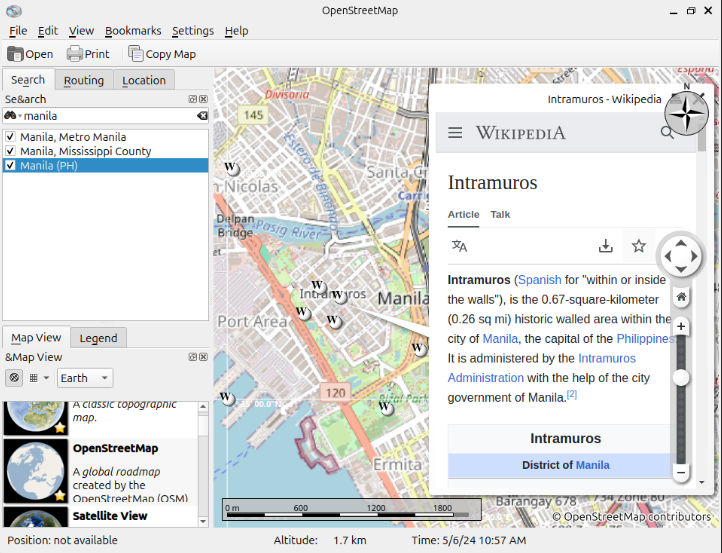Pan the map left with navigation arrow
722x553 pixels.
pyautogui.click(x=668, y=256)
